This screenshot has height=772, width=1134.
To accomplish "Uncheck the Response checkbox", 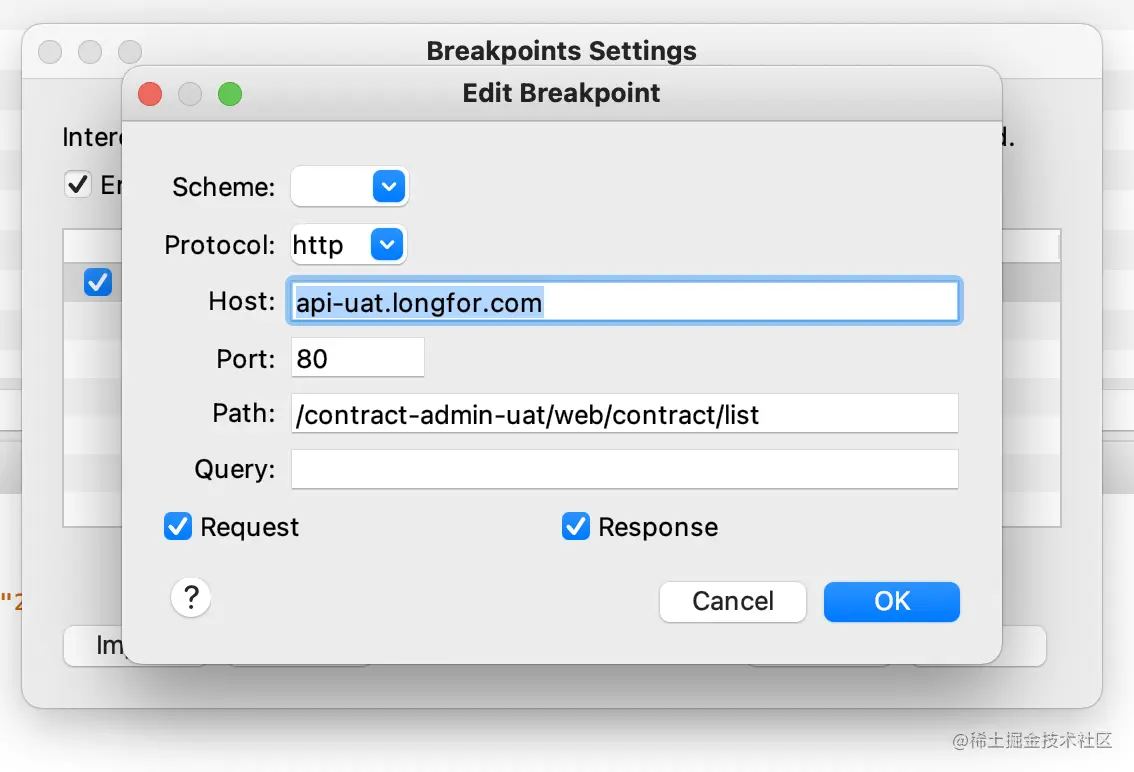I will [x=576, y=527].
